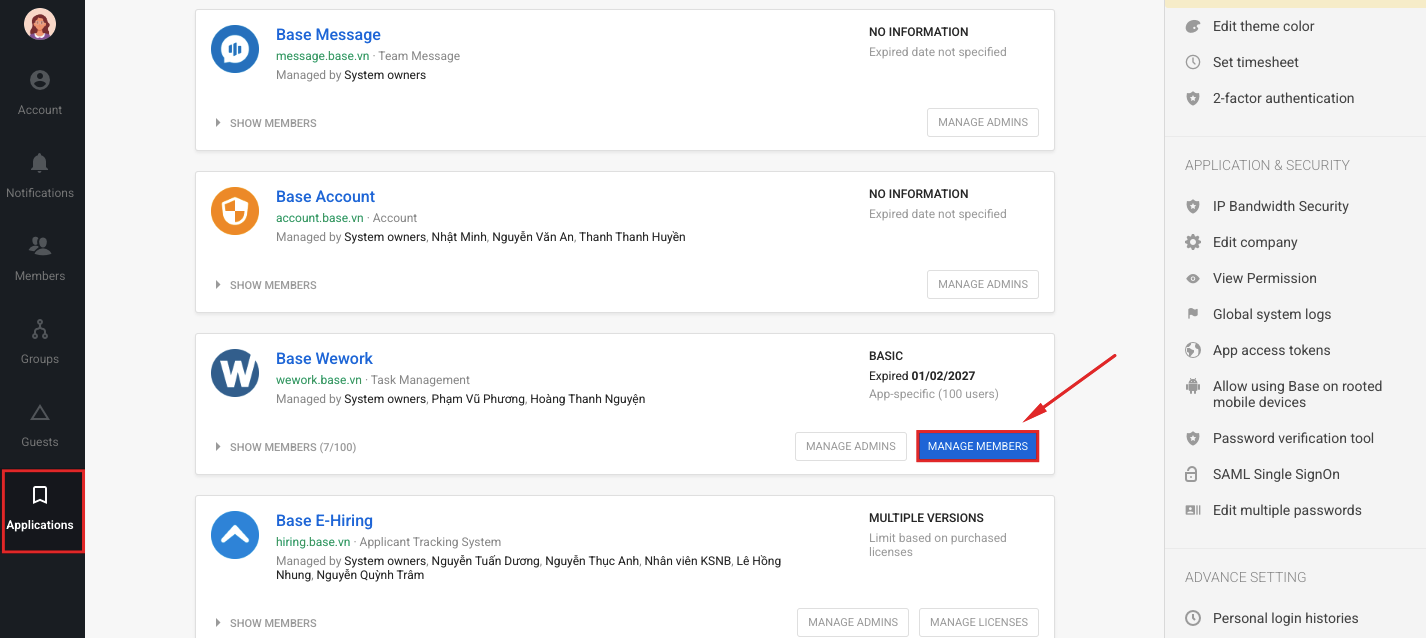
Task: Click the Base Message app icon
Action: 235,49
